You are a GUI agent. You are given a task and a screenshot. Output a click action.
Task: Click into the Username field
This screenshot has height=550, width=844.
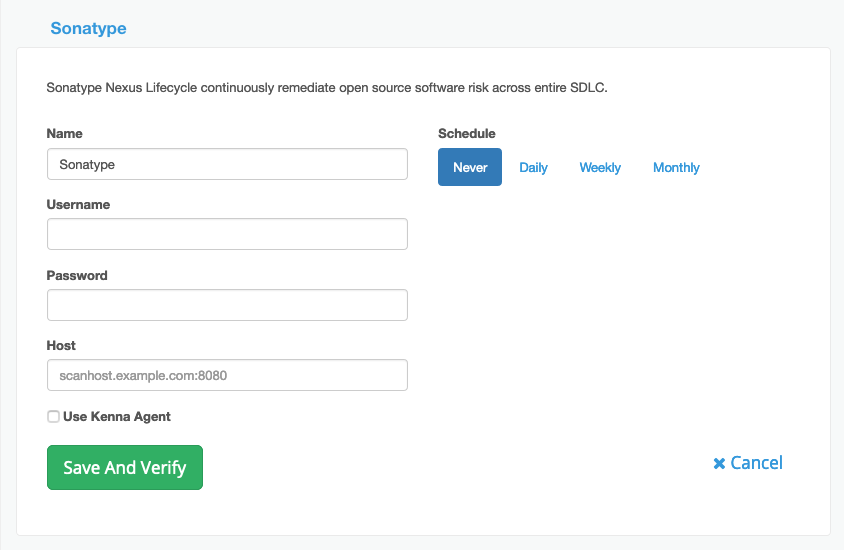pos(227,234)
